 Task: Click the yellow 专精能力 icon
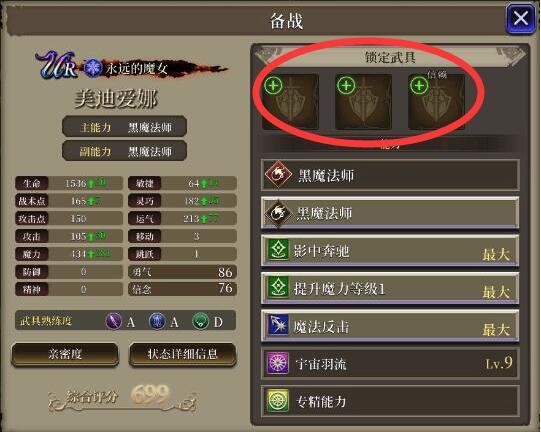coord(278,401)
